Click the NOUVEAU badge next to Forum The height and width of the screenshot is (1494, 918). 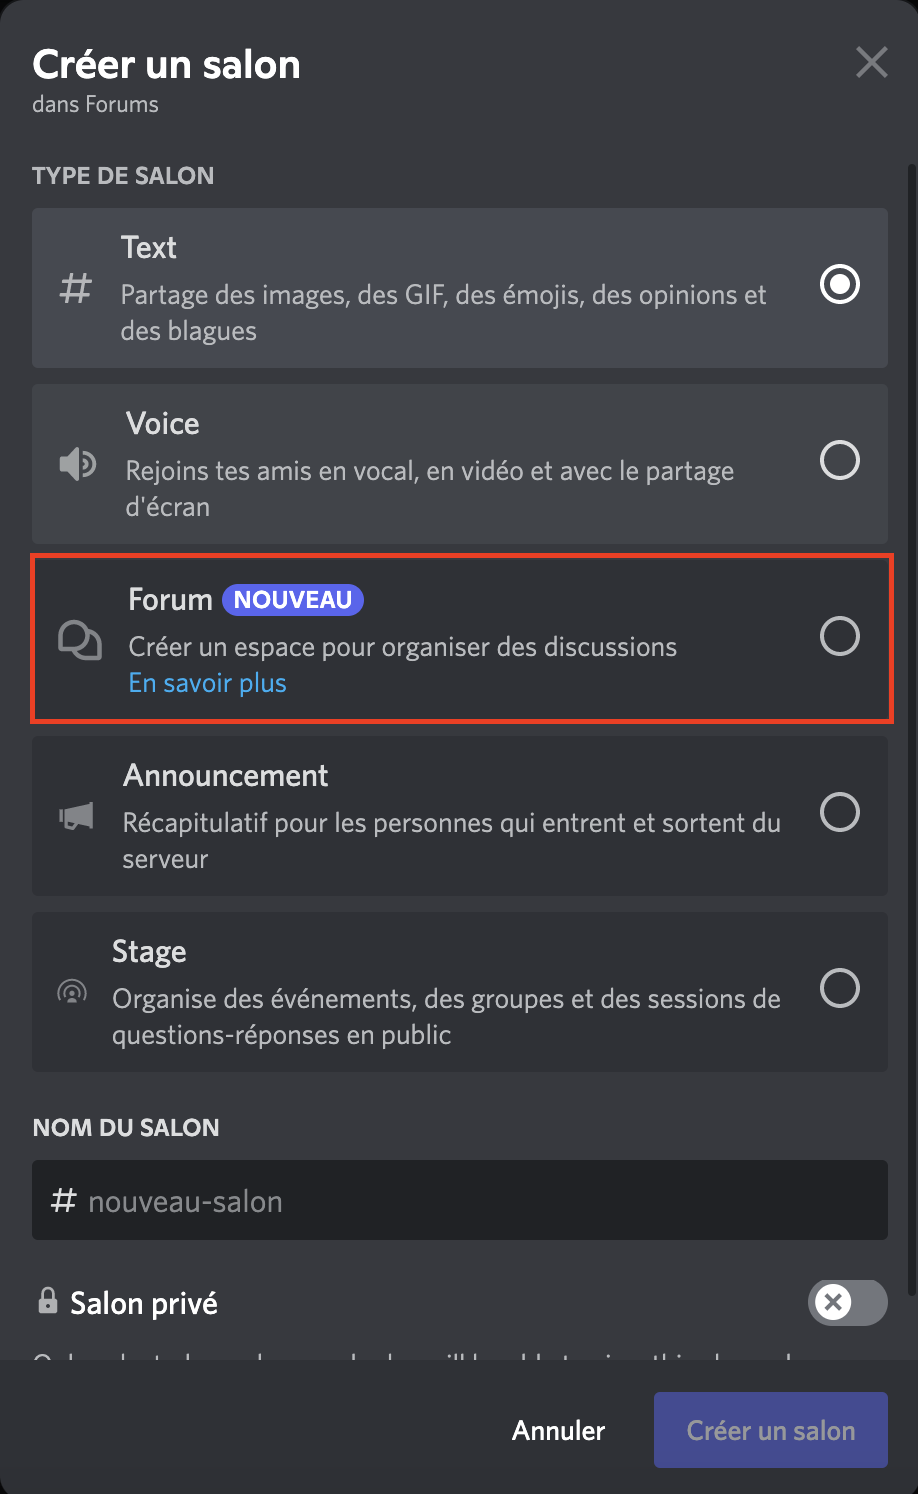tap(292, 600)
